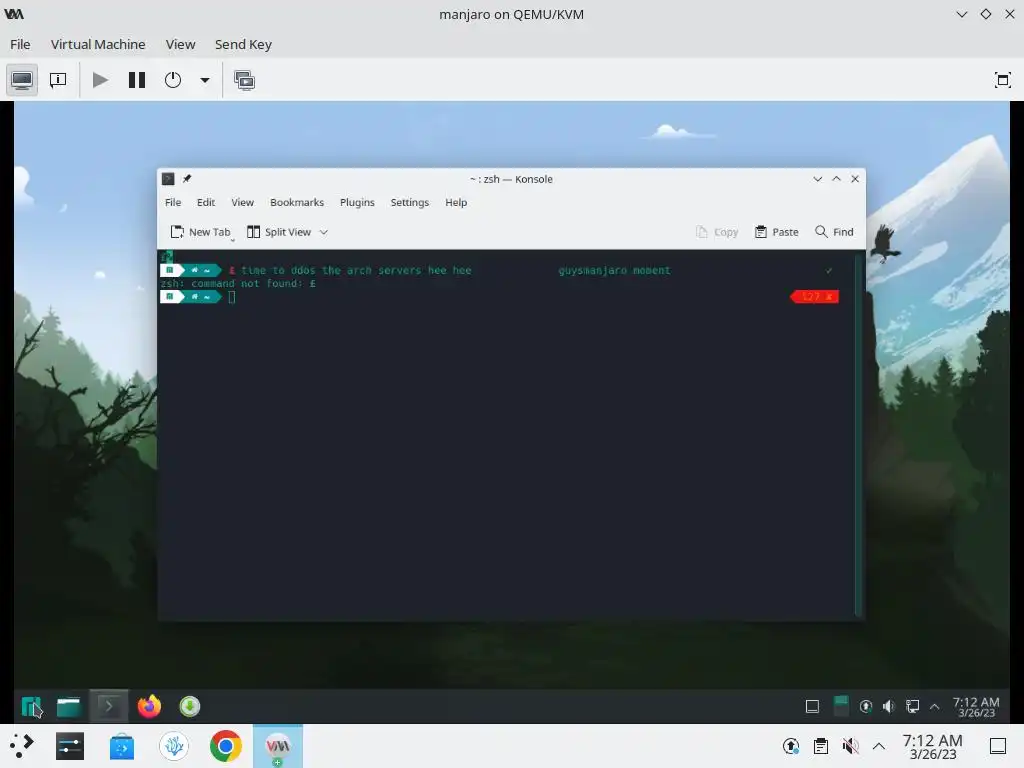Open the green installer download icon

coord(189,706)
